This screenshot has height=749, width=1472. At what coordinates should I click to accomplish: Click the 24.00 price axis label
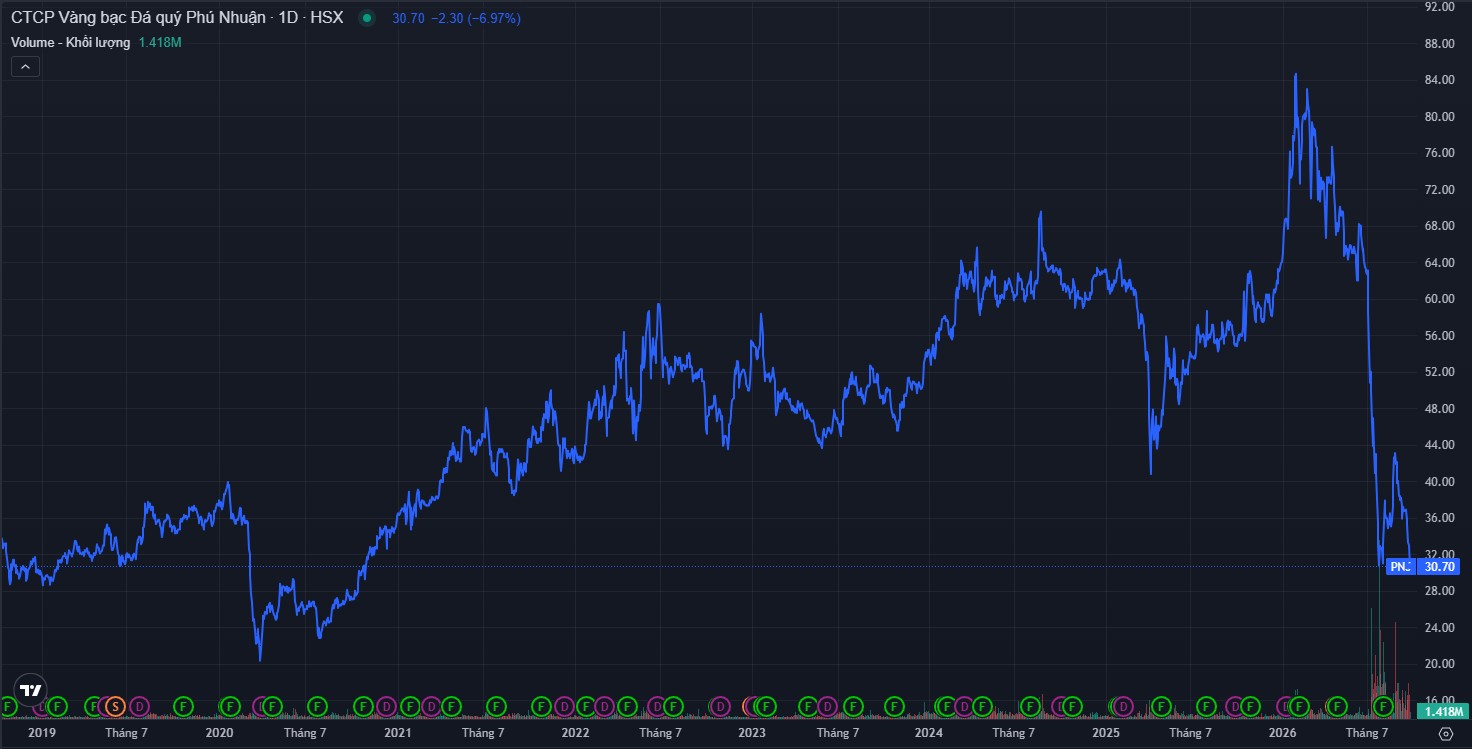point(1439,628)
